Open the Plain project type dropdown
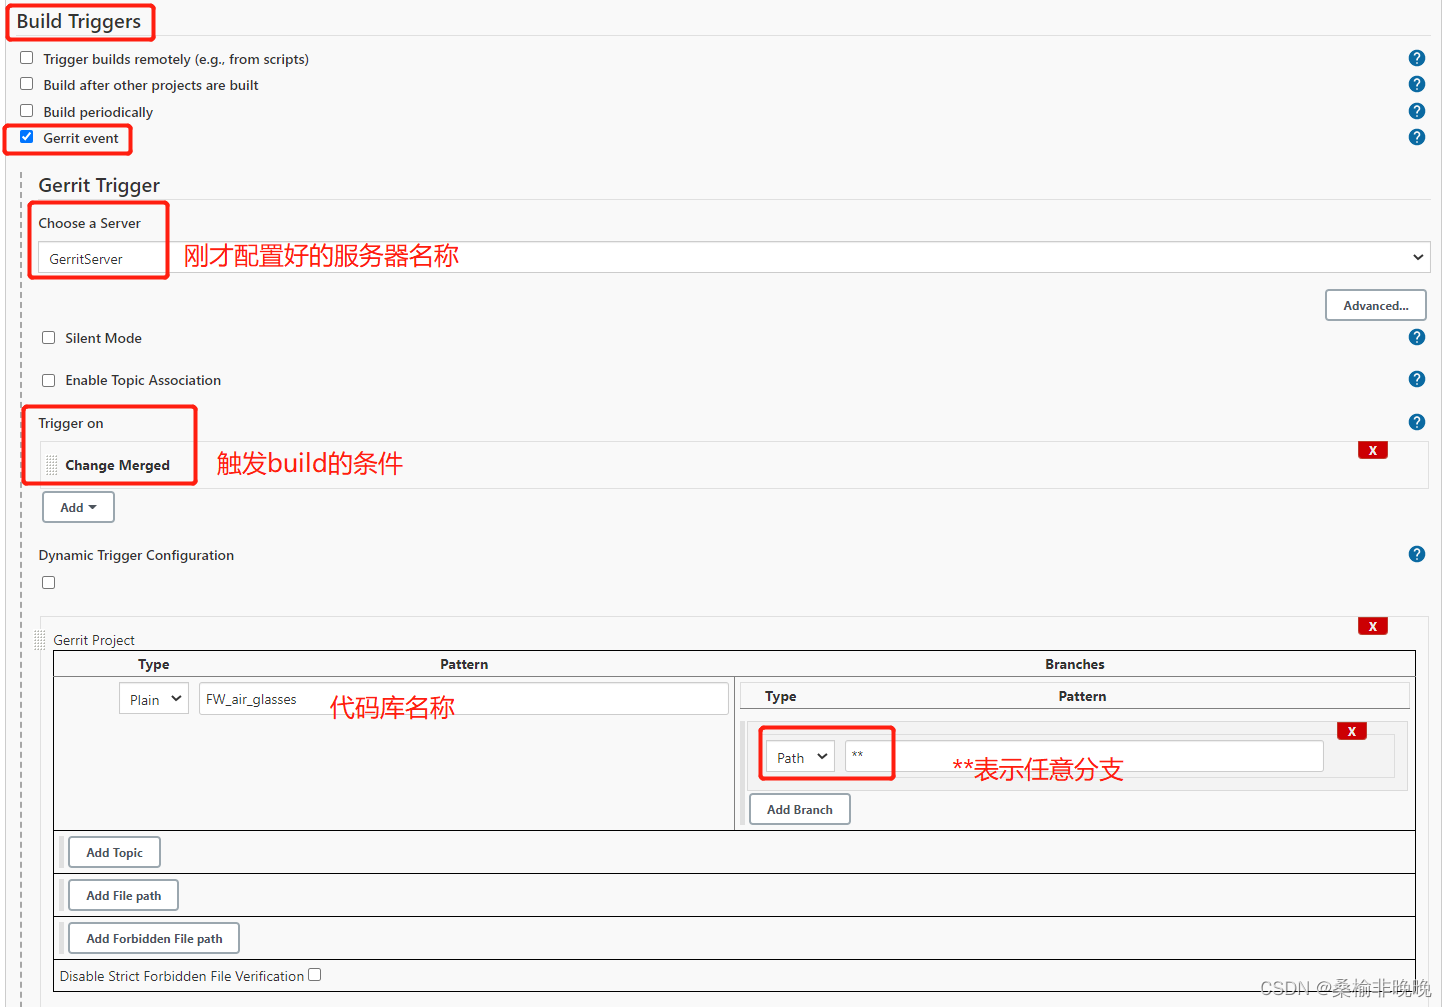1447x1007 pixels. [154, 699]
